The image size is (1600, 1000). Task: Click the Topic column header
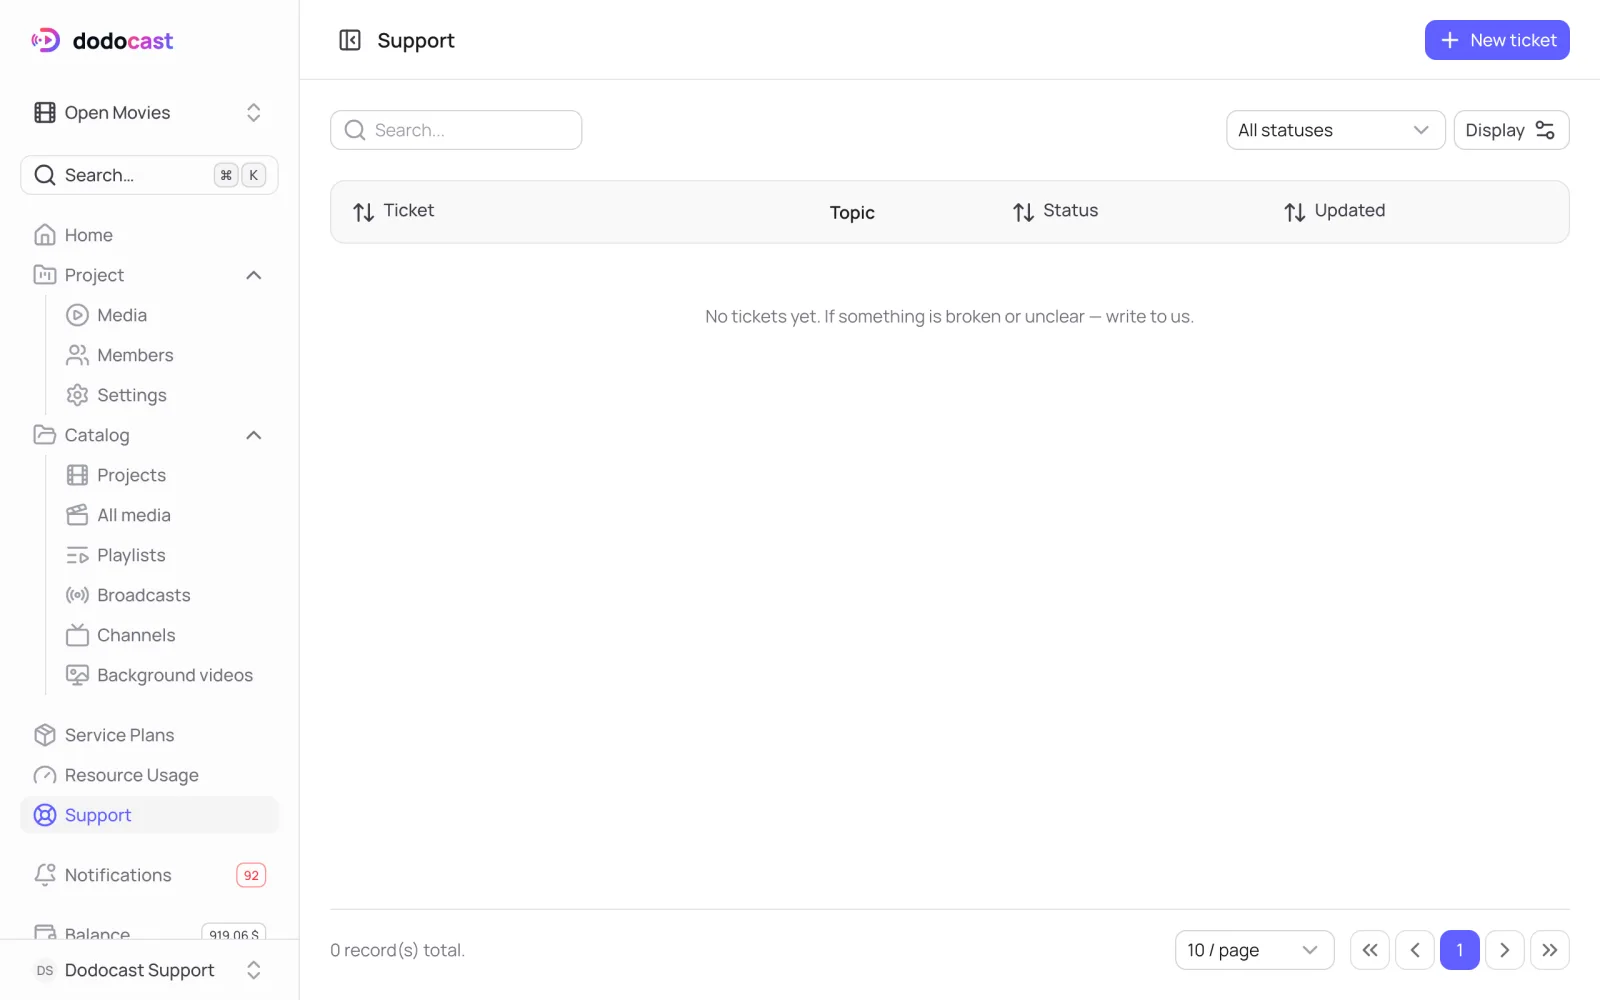(x=852, y=212)
